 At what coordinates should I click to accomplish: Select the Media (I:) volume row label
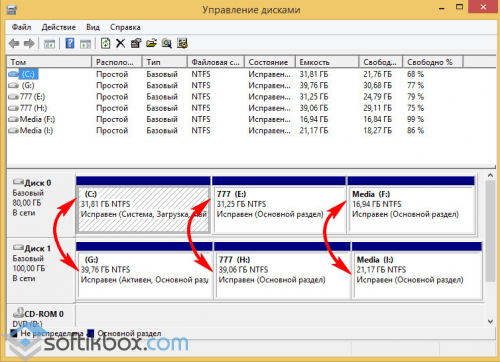36,131
